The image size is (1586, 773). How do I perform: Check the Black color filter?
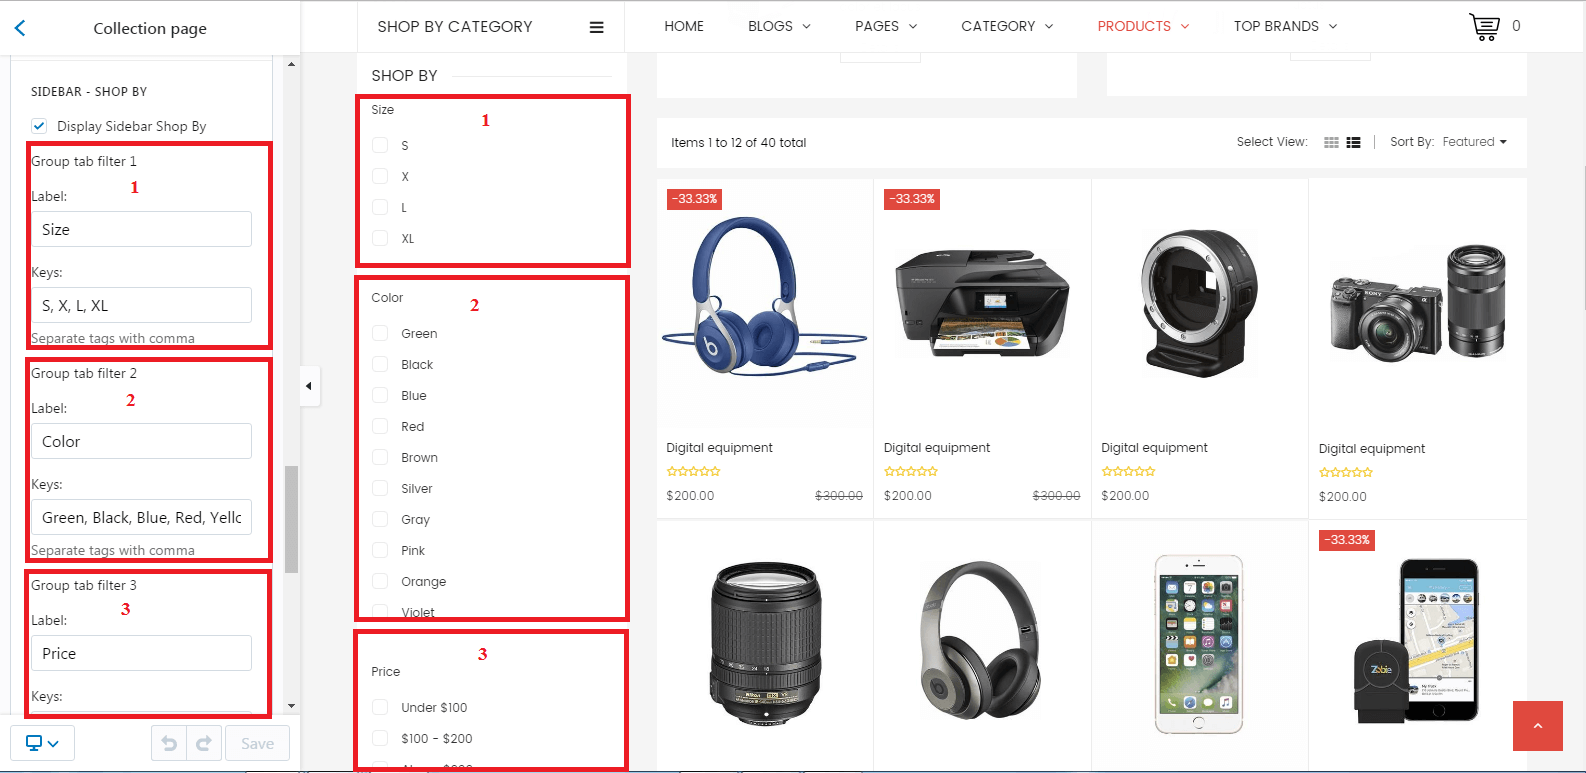point(380,364)
